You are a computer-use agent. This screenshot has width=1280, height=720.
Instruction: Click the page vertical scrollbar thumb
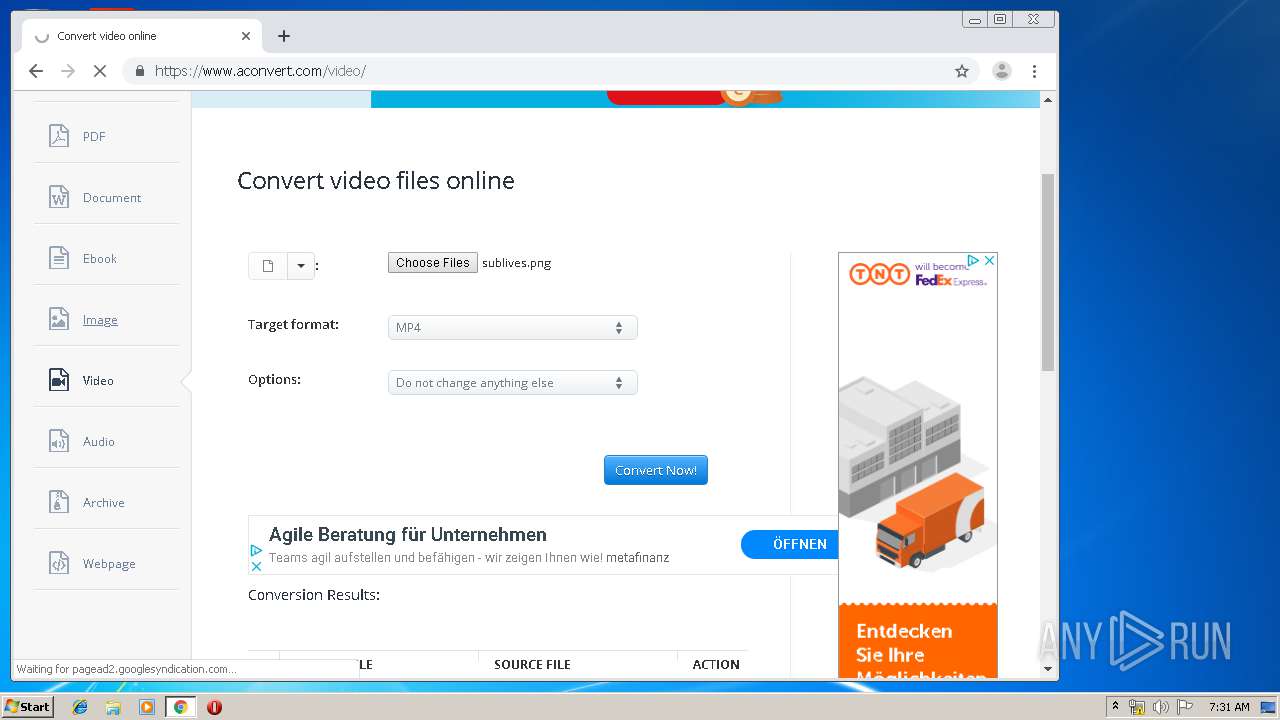[1048, 272]
